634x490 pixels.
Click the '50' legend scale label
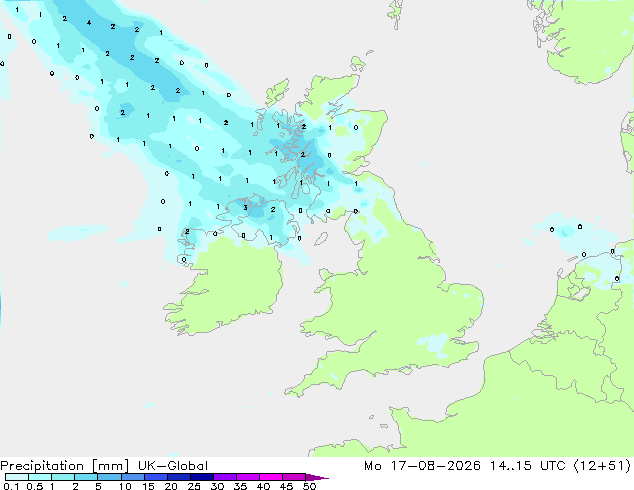[x=309, y=486]
